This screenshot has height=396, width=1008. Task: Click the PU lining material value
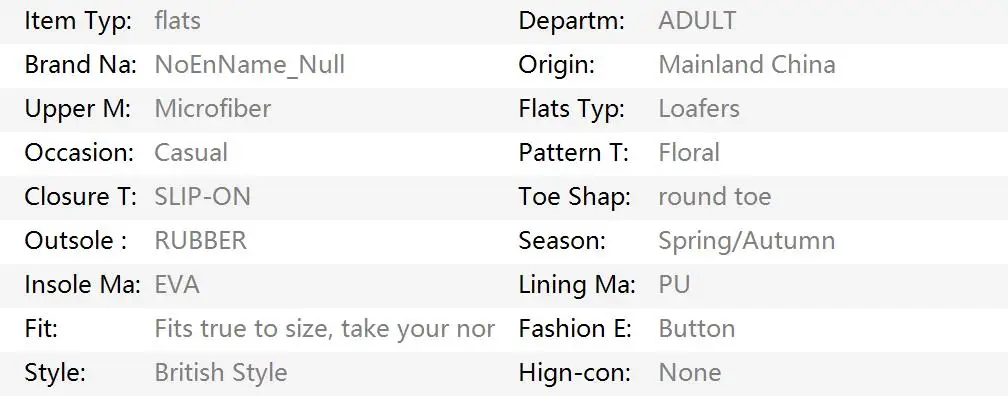point(674,285)
